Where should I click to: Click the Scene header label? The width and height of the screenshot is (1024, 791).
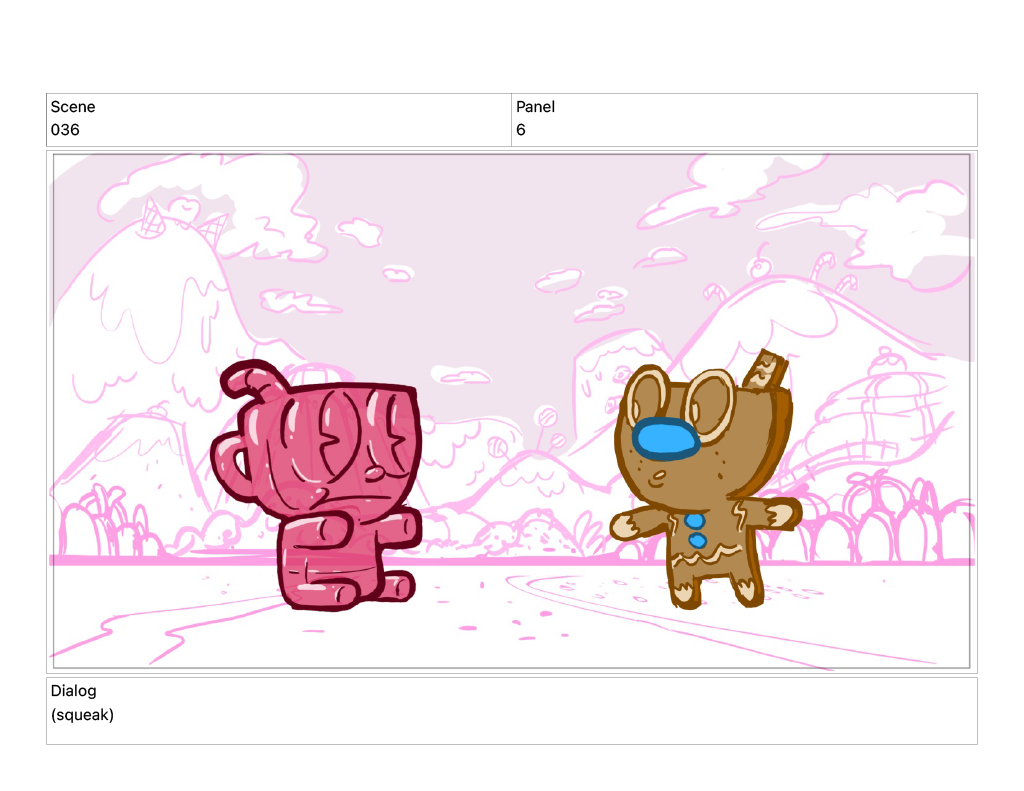73,107
